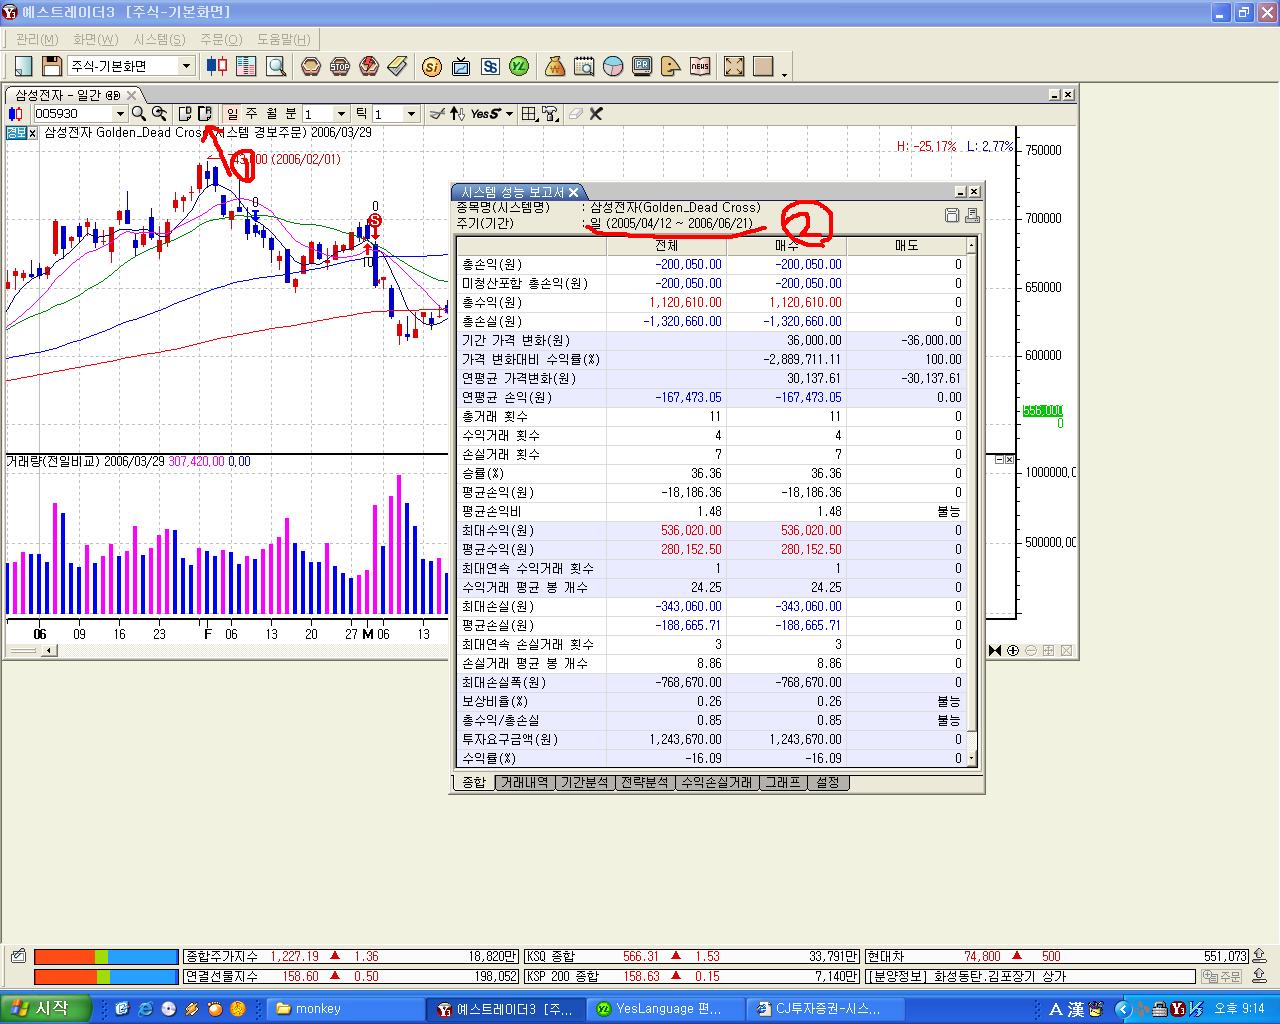Click the print icon in performance report
The width and height of the screenshot is (1280, 1024).
click(972, 215)
